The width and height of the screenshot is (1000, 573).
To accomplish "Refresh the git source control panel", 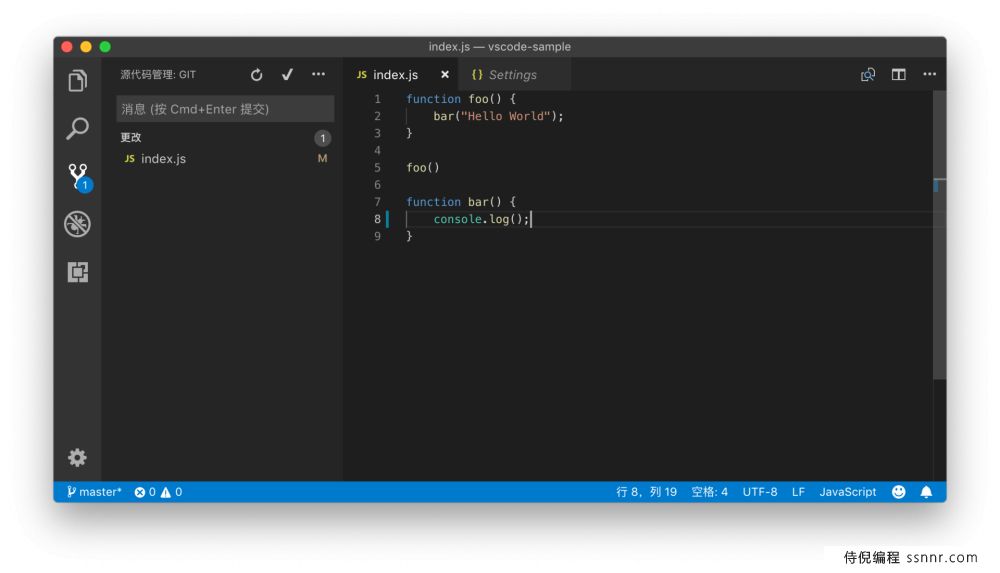I will (256, 75).
